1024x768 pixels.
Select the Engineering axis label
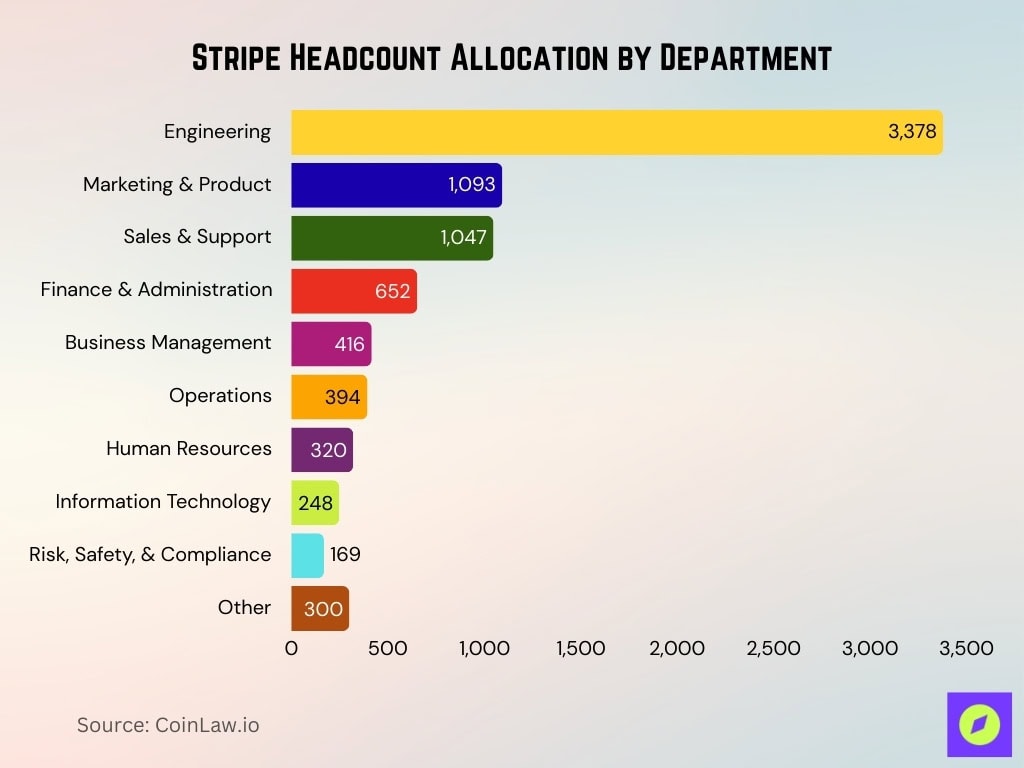[x=217, y=131]
